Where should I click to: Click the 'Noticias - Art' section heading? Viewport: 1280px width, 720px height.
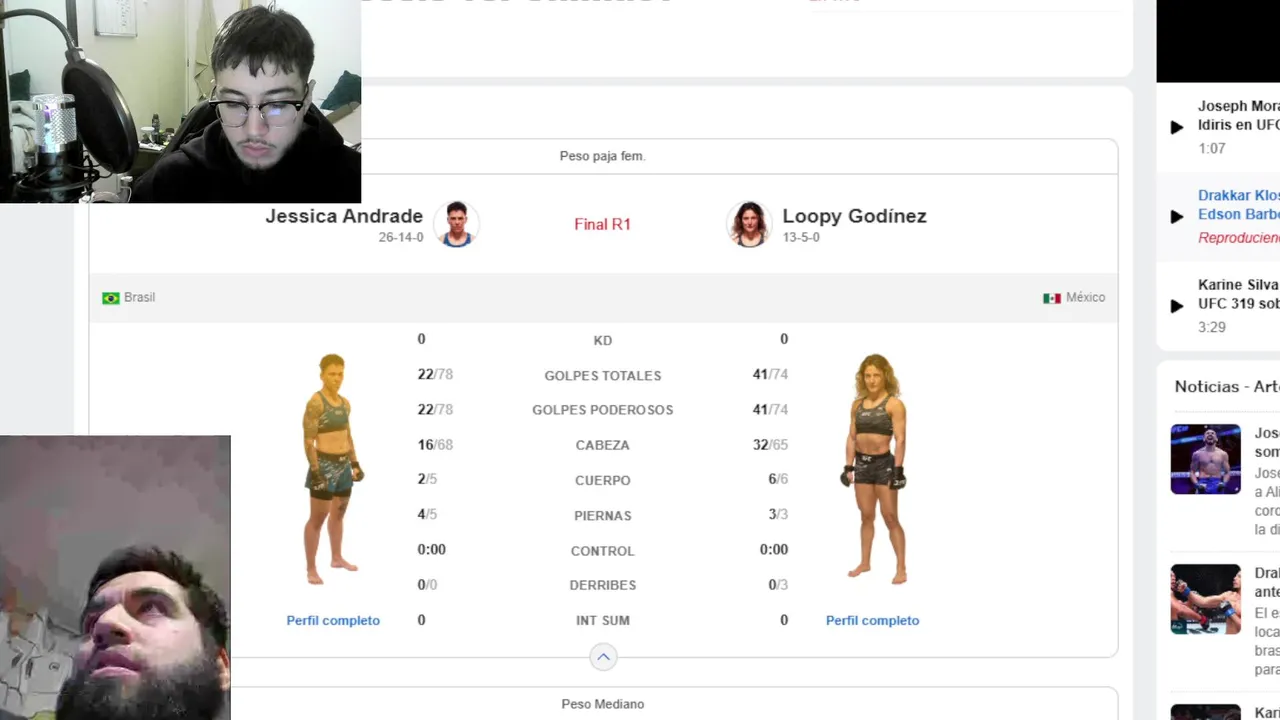click(1227, 386)
